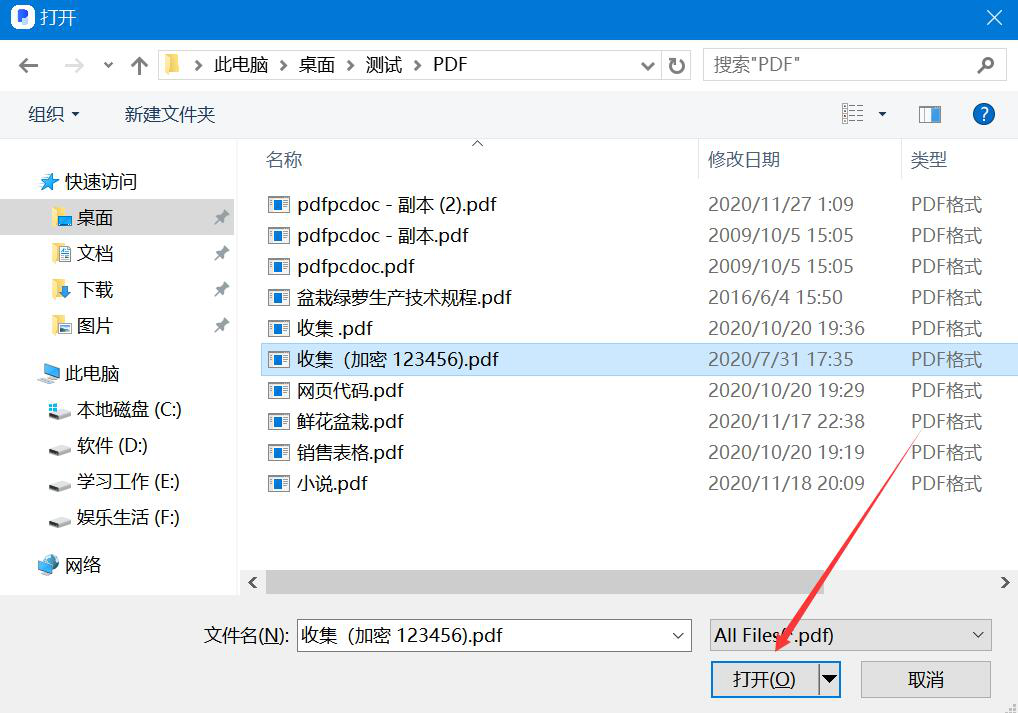Screen dimensions: 1018x713
Task: Click 桌面 in address breadcrumb
Action: coord(317,65)
